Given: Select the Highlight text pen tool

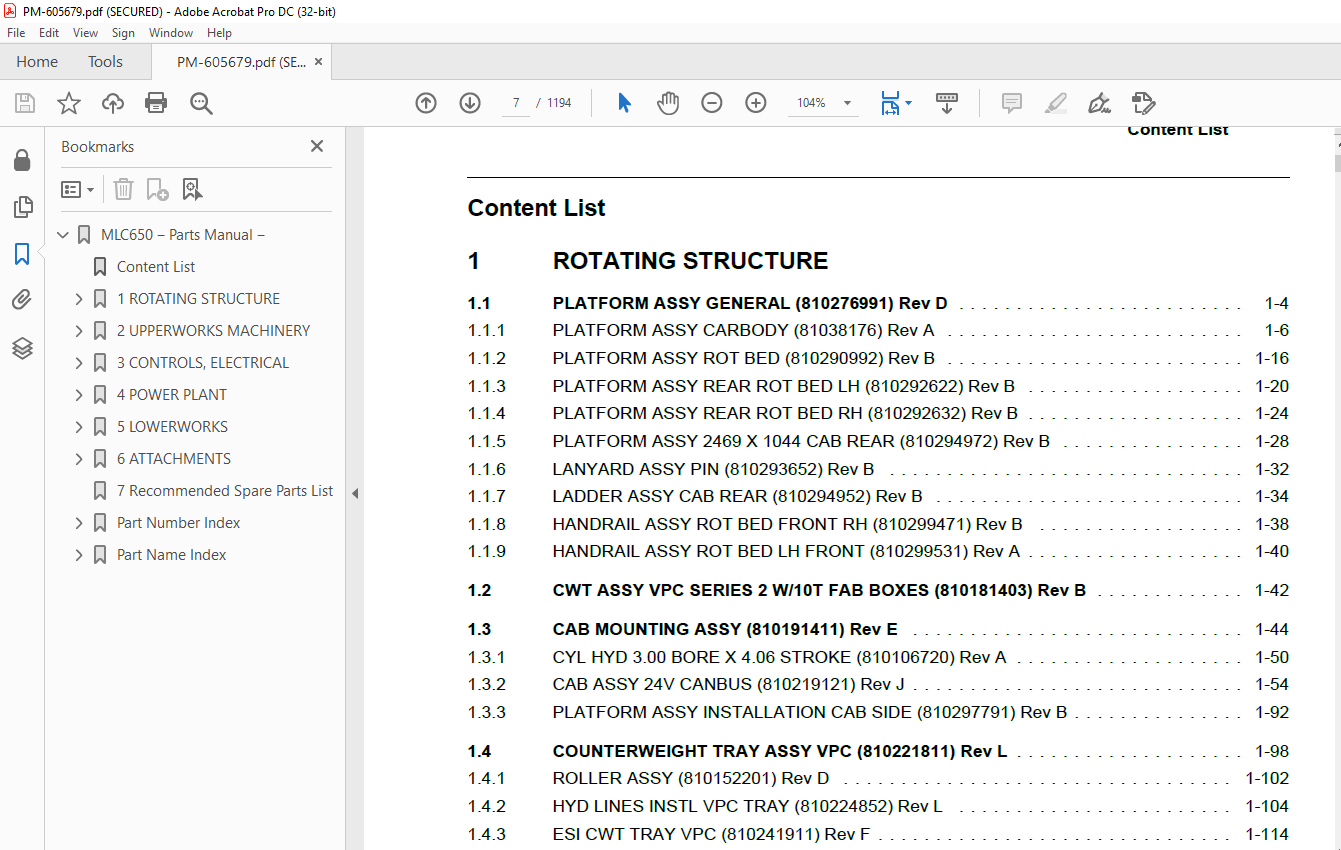Looking at the screenshot, I should tap(1055, 103).
